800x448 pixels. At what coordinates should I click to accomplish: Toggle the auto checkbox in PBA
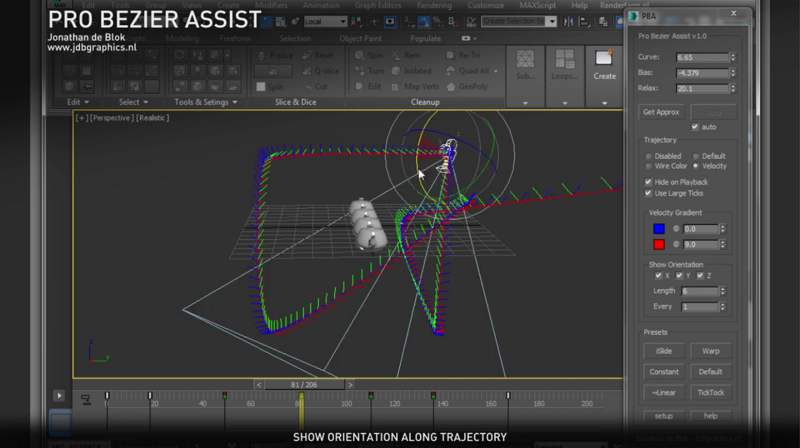point(695,127)
